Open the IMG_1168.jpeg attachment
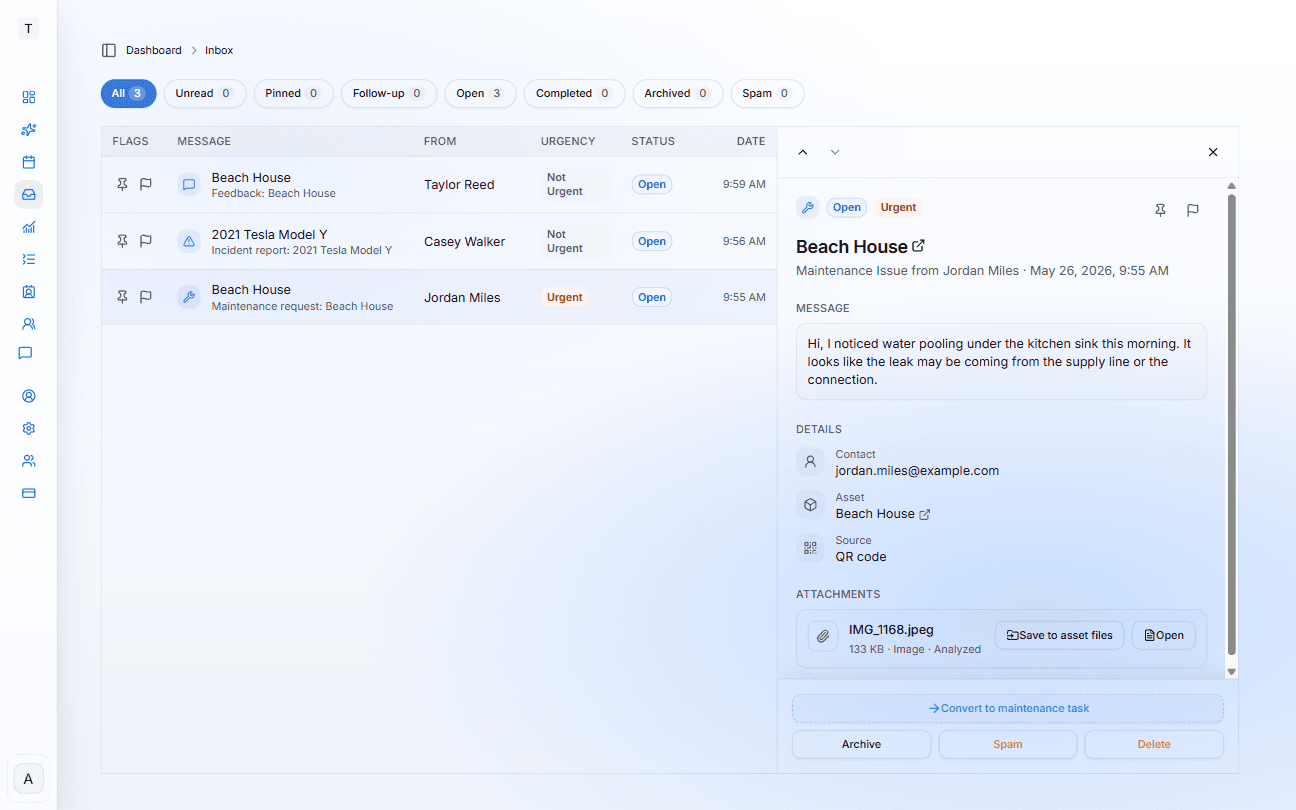The width and height of the screenshot is (1296, 810). pos(1164,635)
